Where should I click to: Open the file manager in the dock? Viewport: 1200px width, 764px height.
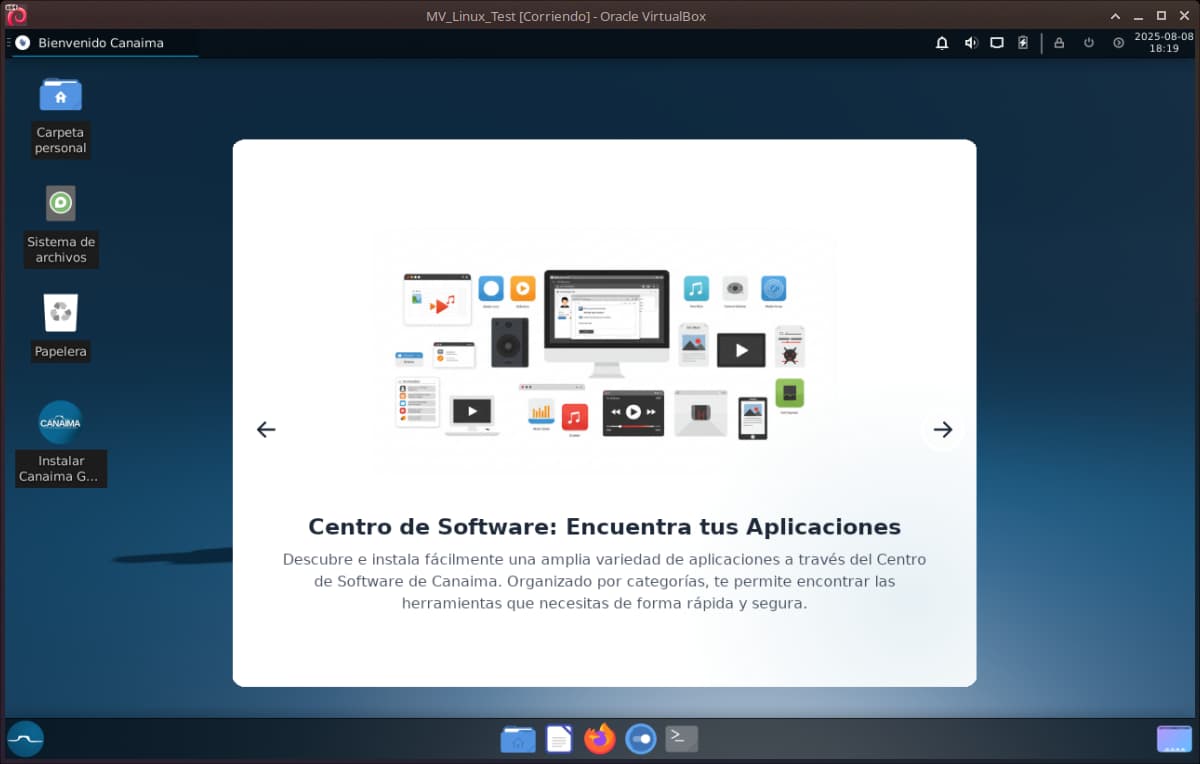(518, 739)
